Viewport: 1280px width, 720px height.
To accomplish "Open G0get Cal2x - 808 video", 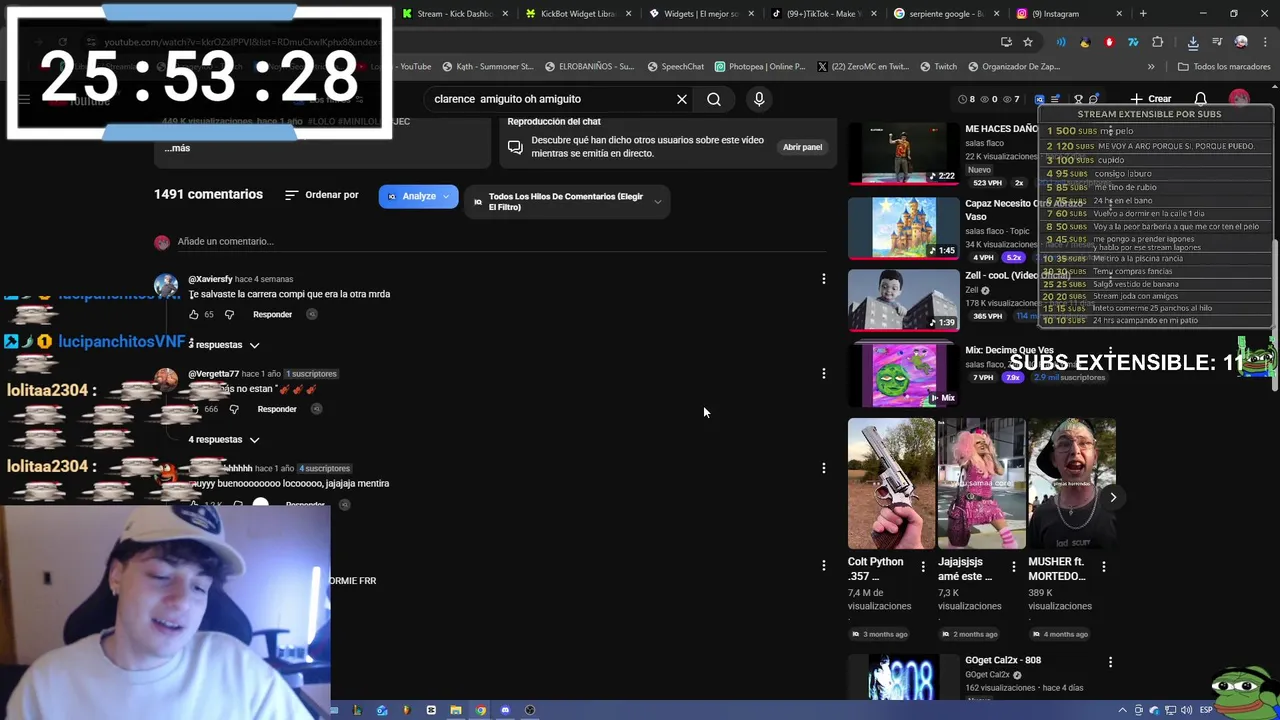I will pos(904,678).
